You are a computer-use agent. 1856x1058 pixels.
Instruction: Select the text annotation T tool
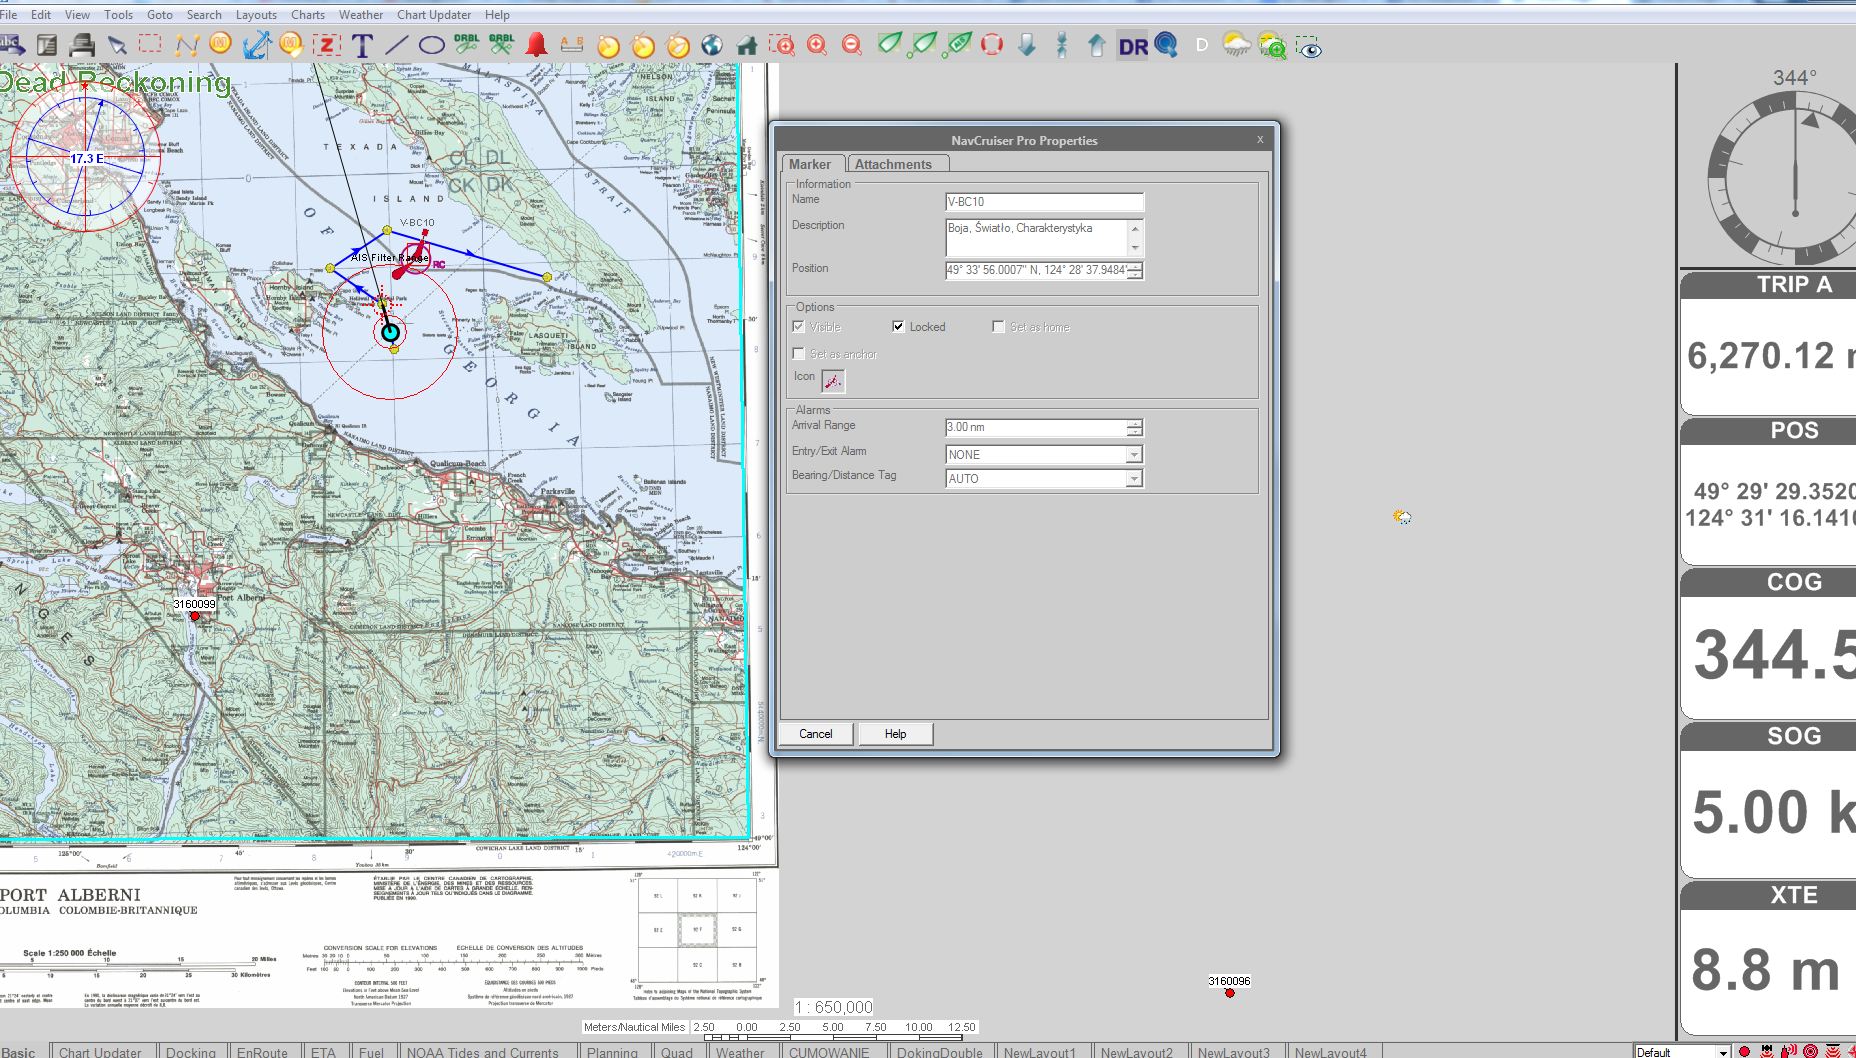coord(362,45)
